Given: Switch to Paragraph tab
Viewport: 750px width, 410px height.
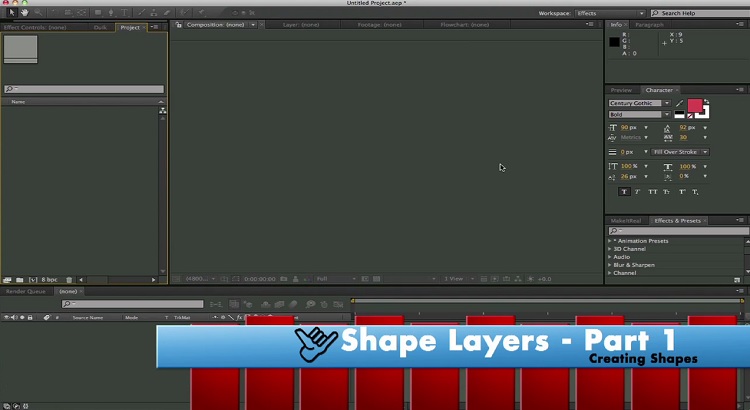Looking at the screenshot, I should click(650, 25).
